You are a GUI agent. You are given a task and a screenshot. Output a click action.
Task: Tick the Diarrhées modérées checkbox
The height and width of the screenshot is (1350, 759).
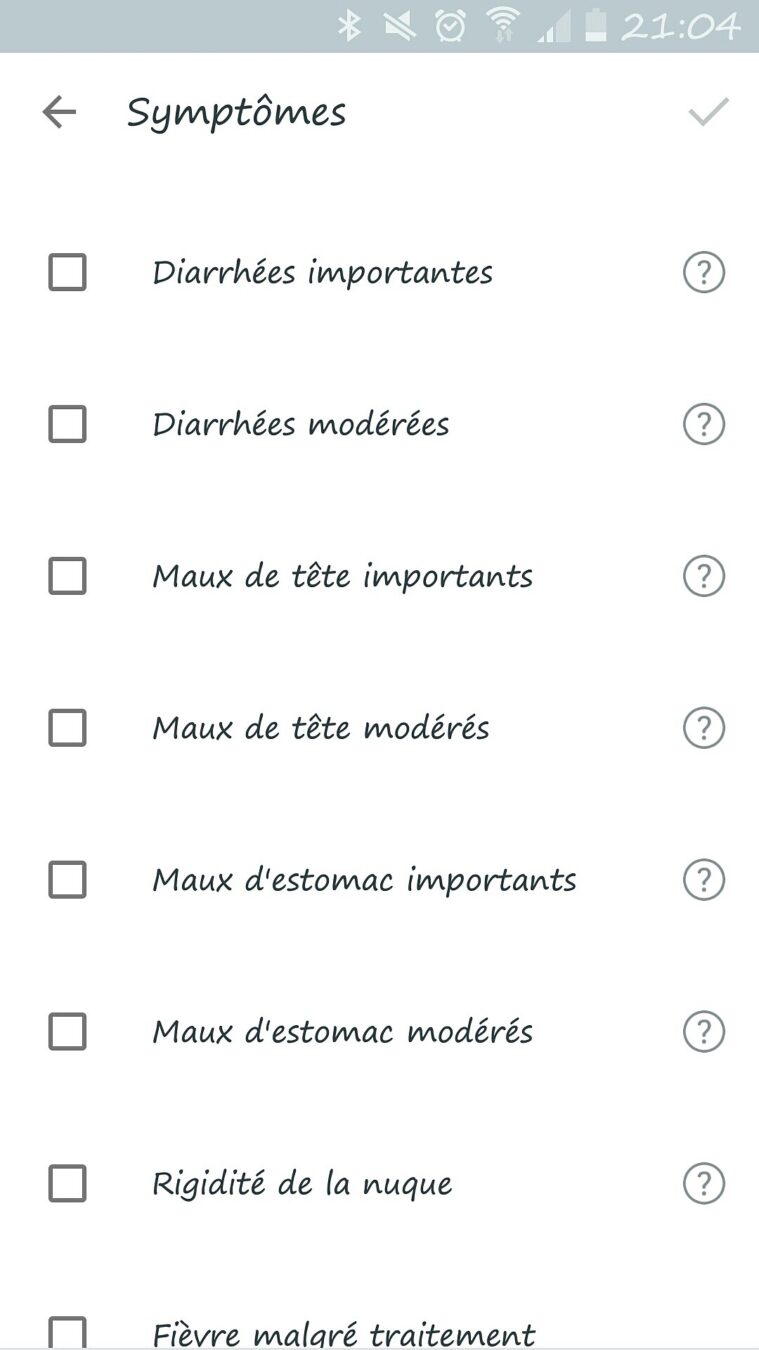pyautogui.click(x=67, y=425)
